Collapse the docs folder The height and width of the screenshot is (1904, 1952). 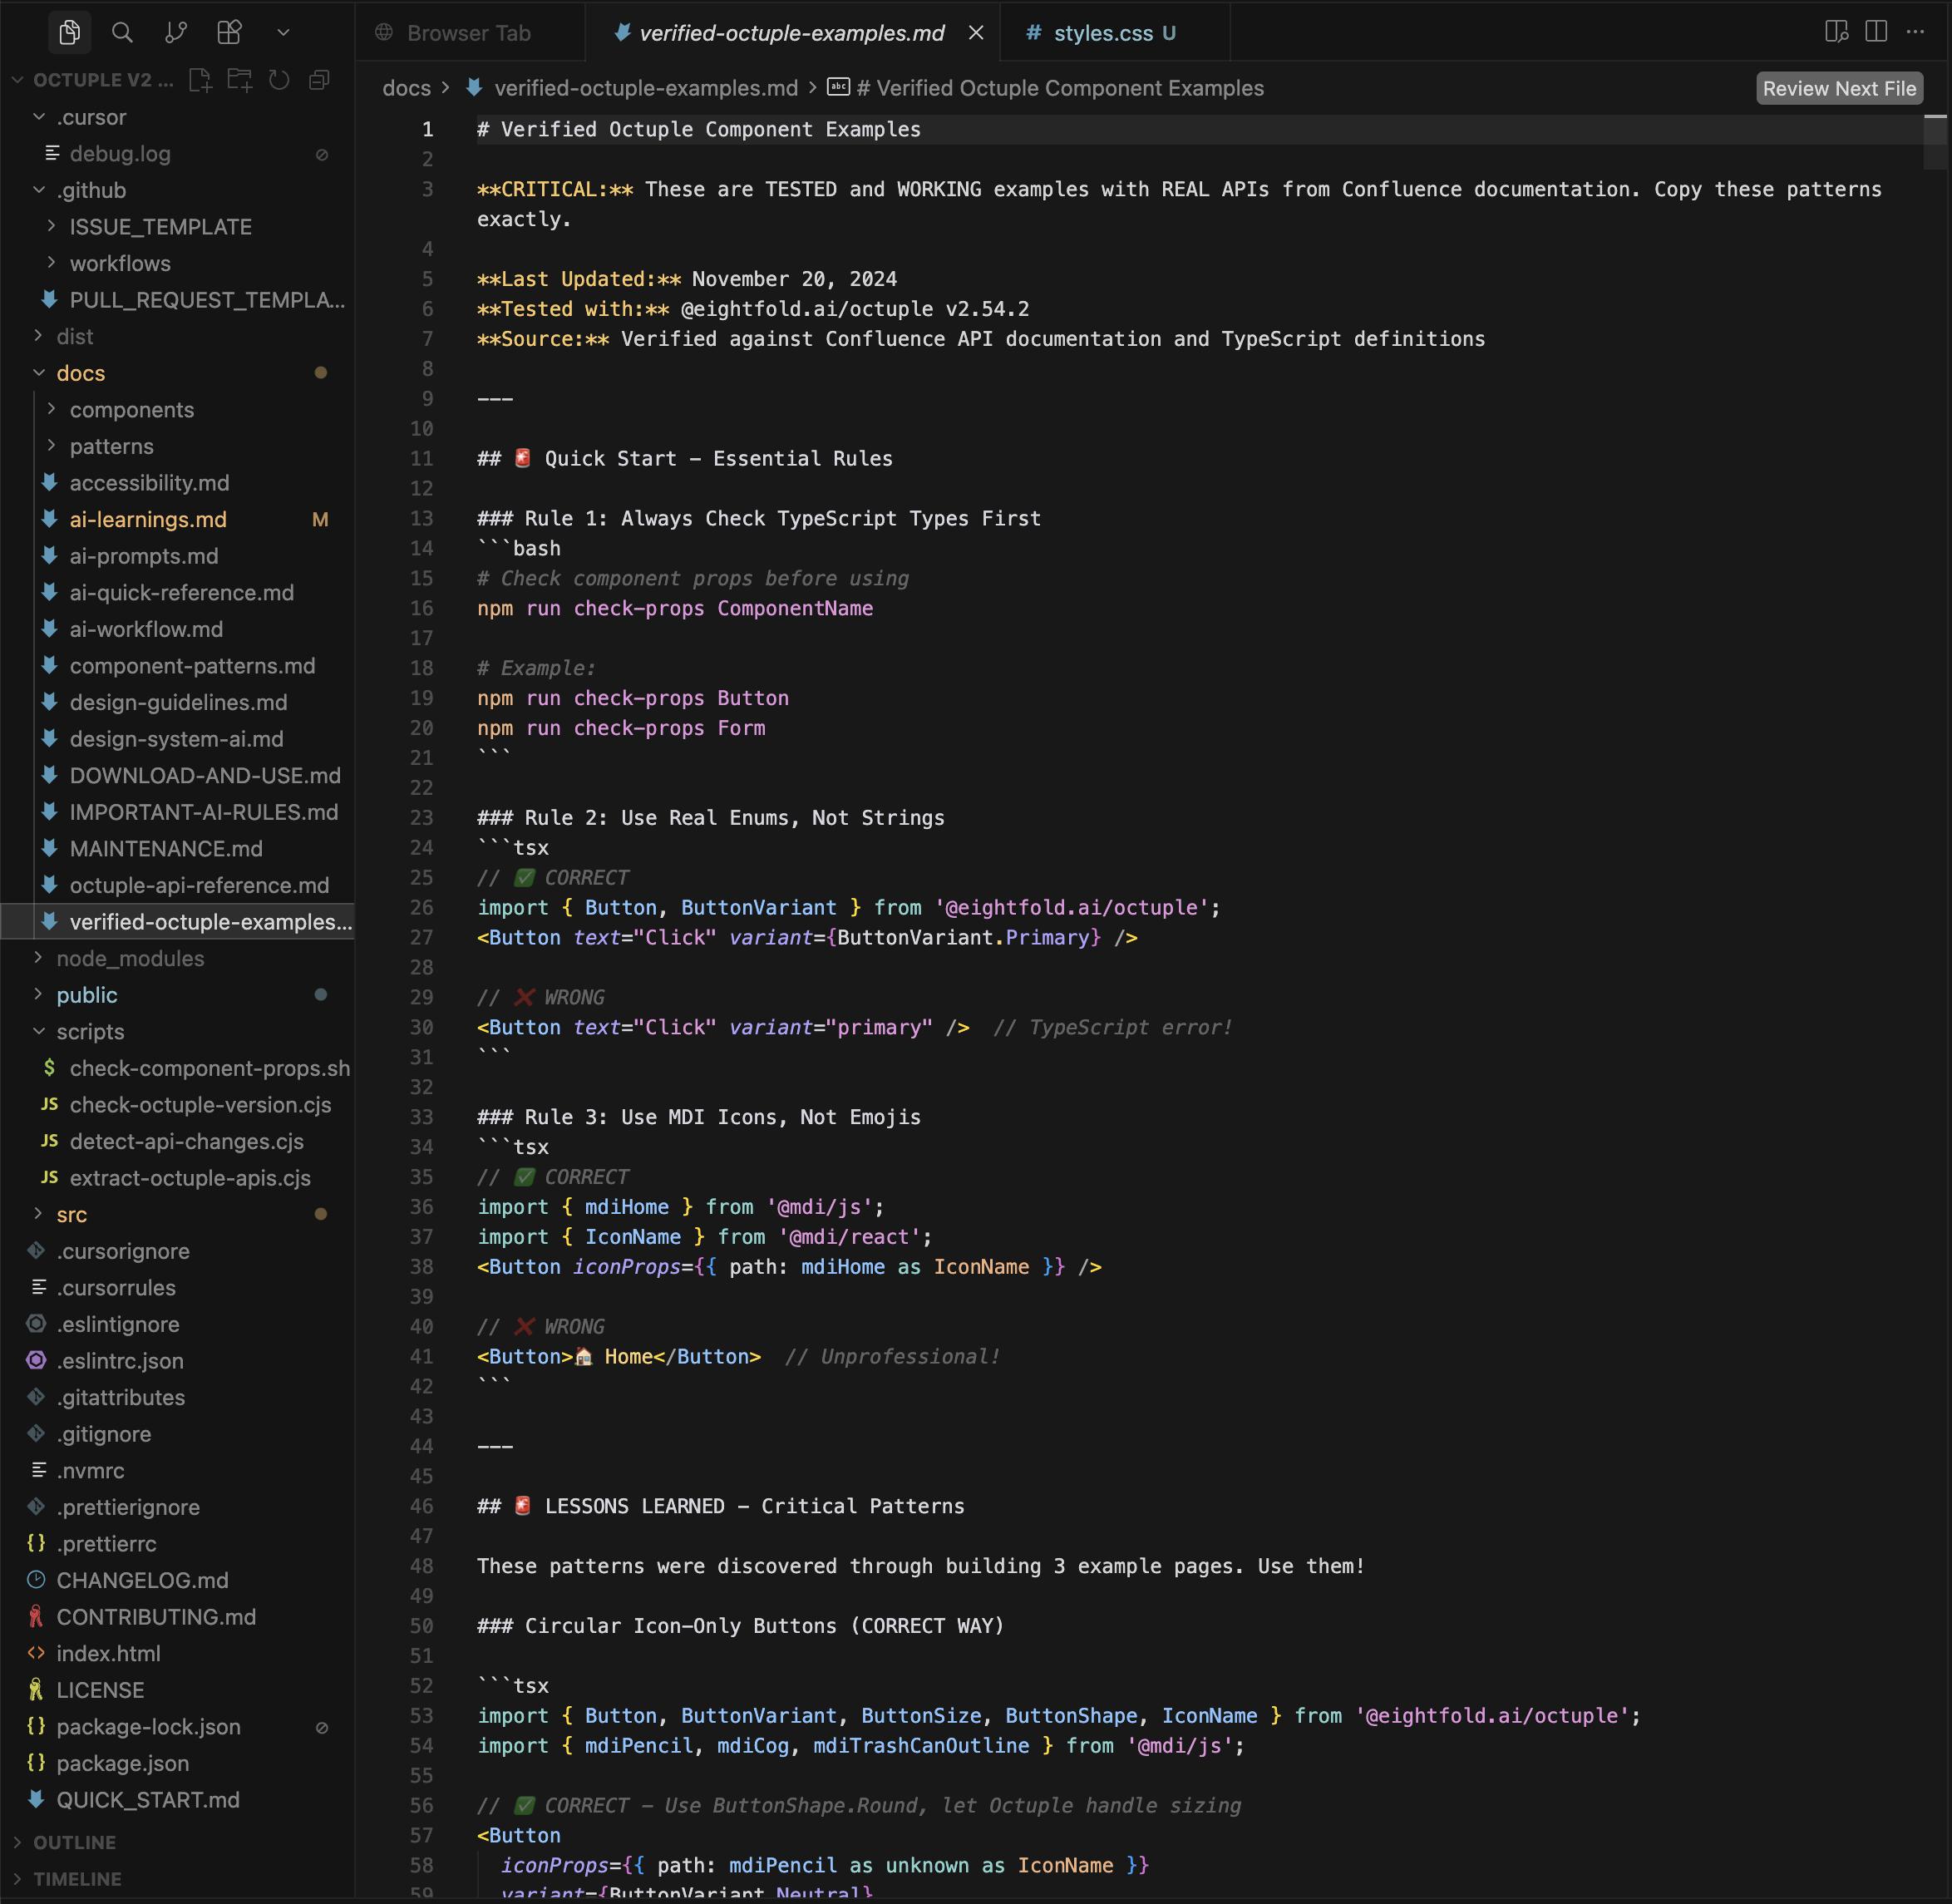pos(80,373)
